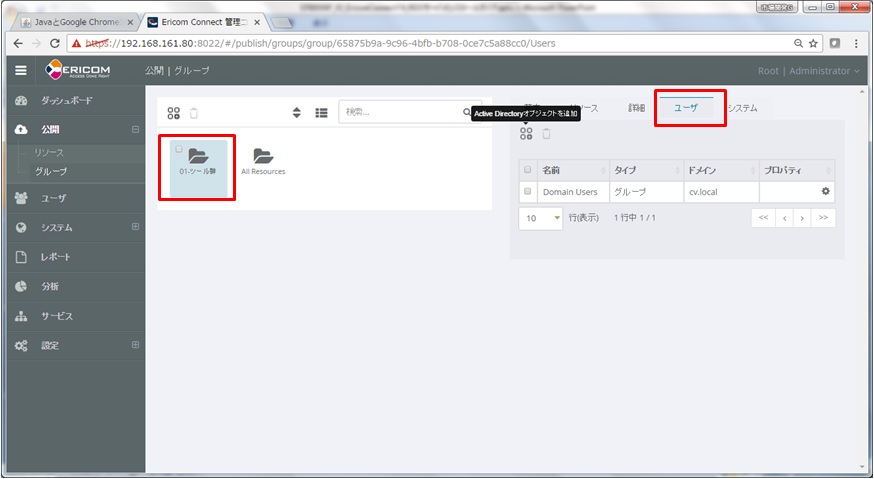874x479 pixels.
Task: Click the hamburger menu icon
Action: click(21, 71)
